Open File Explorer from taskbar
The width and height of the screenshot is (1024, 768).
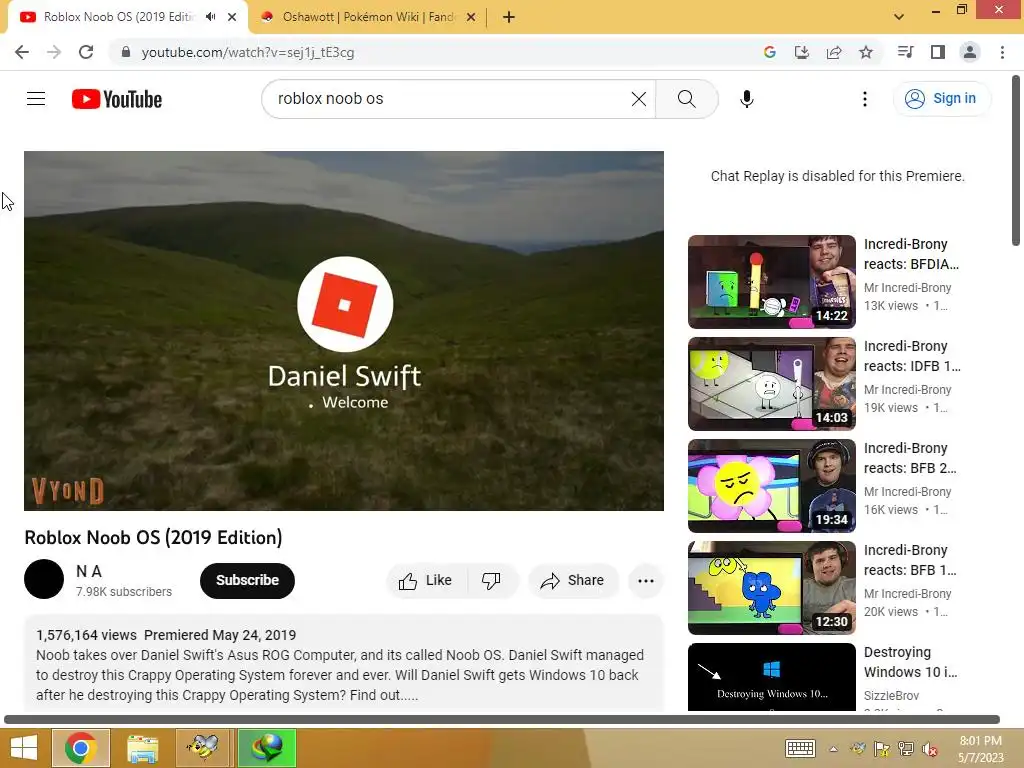142,748
